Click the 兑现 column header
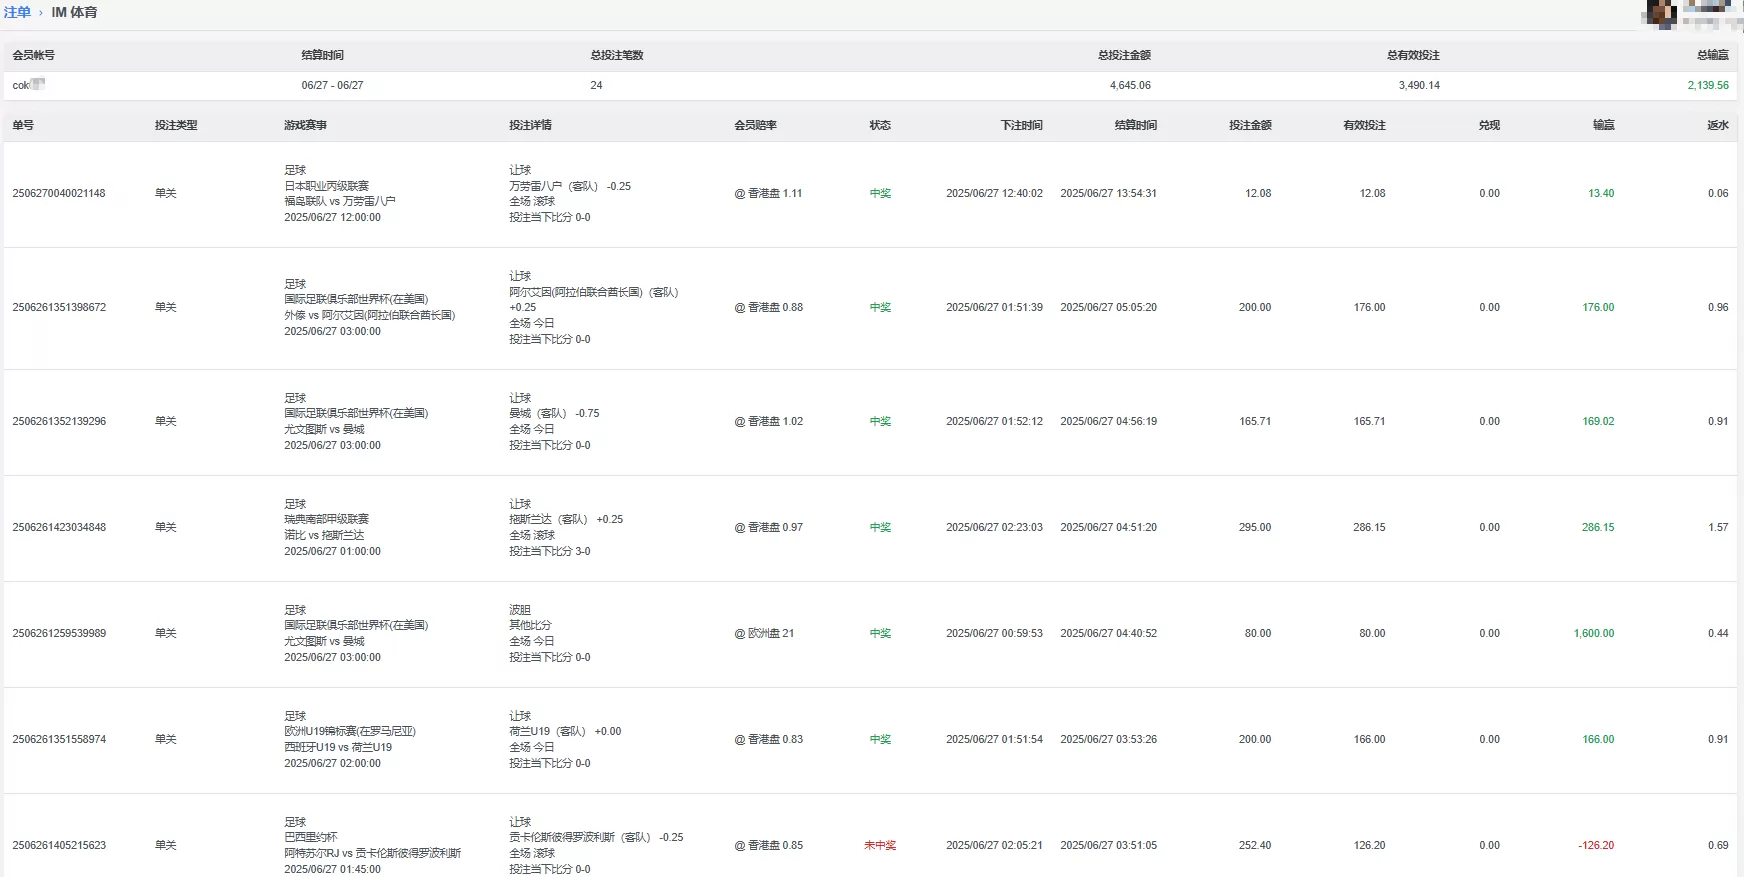 pos(1489,125)
